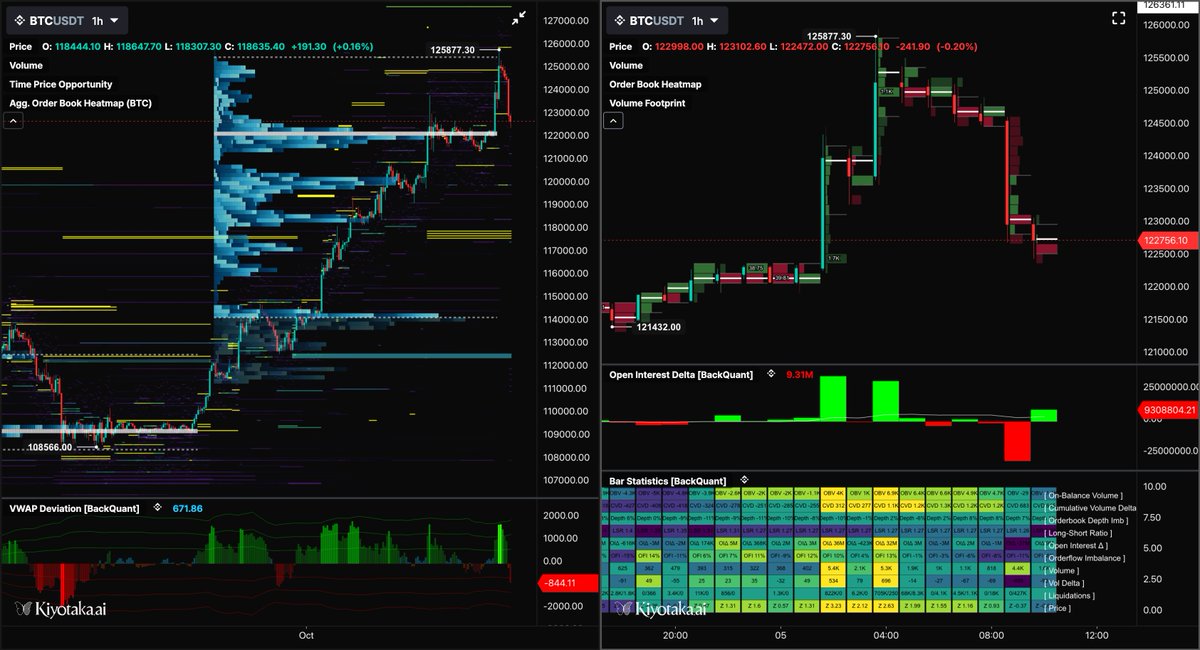
Task: Click the icon next to Open Interest Delta [BackQuant]
Action: (x=771, y=374)
